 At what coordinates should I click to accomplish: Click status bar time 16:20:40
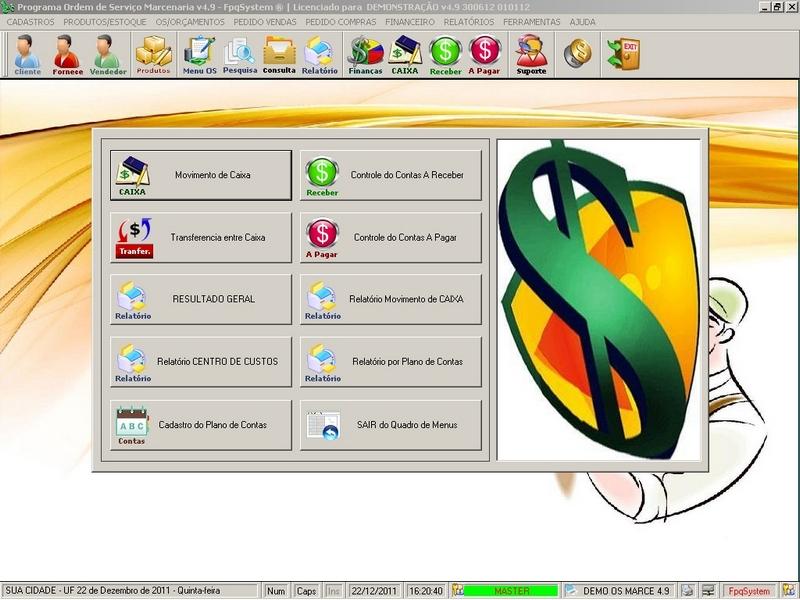[x=426, y=591]
